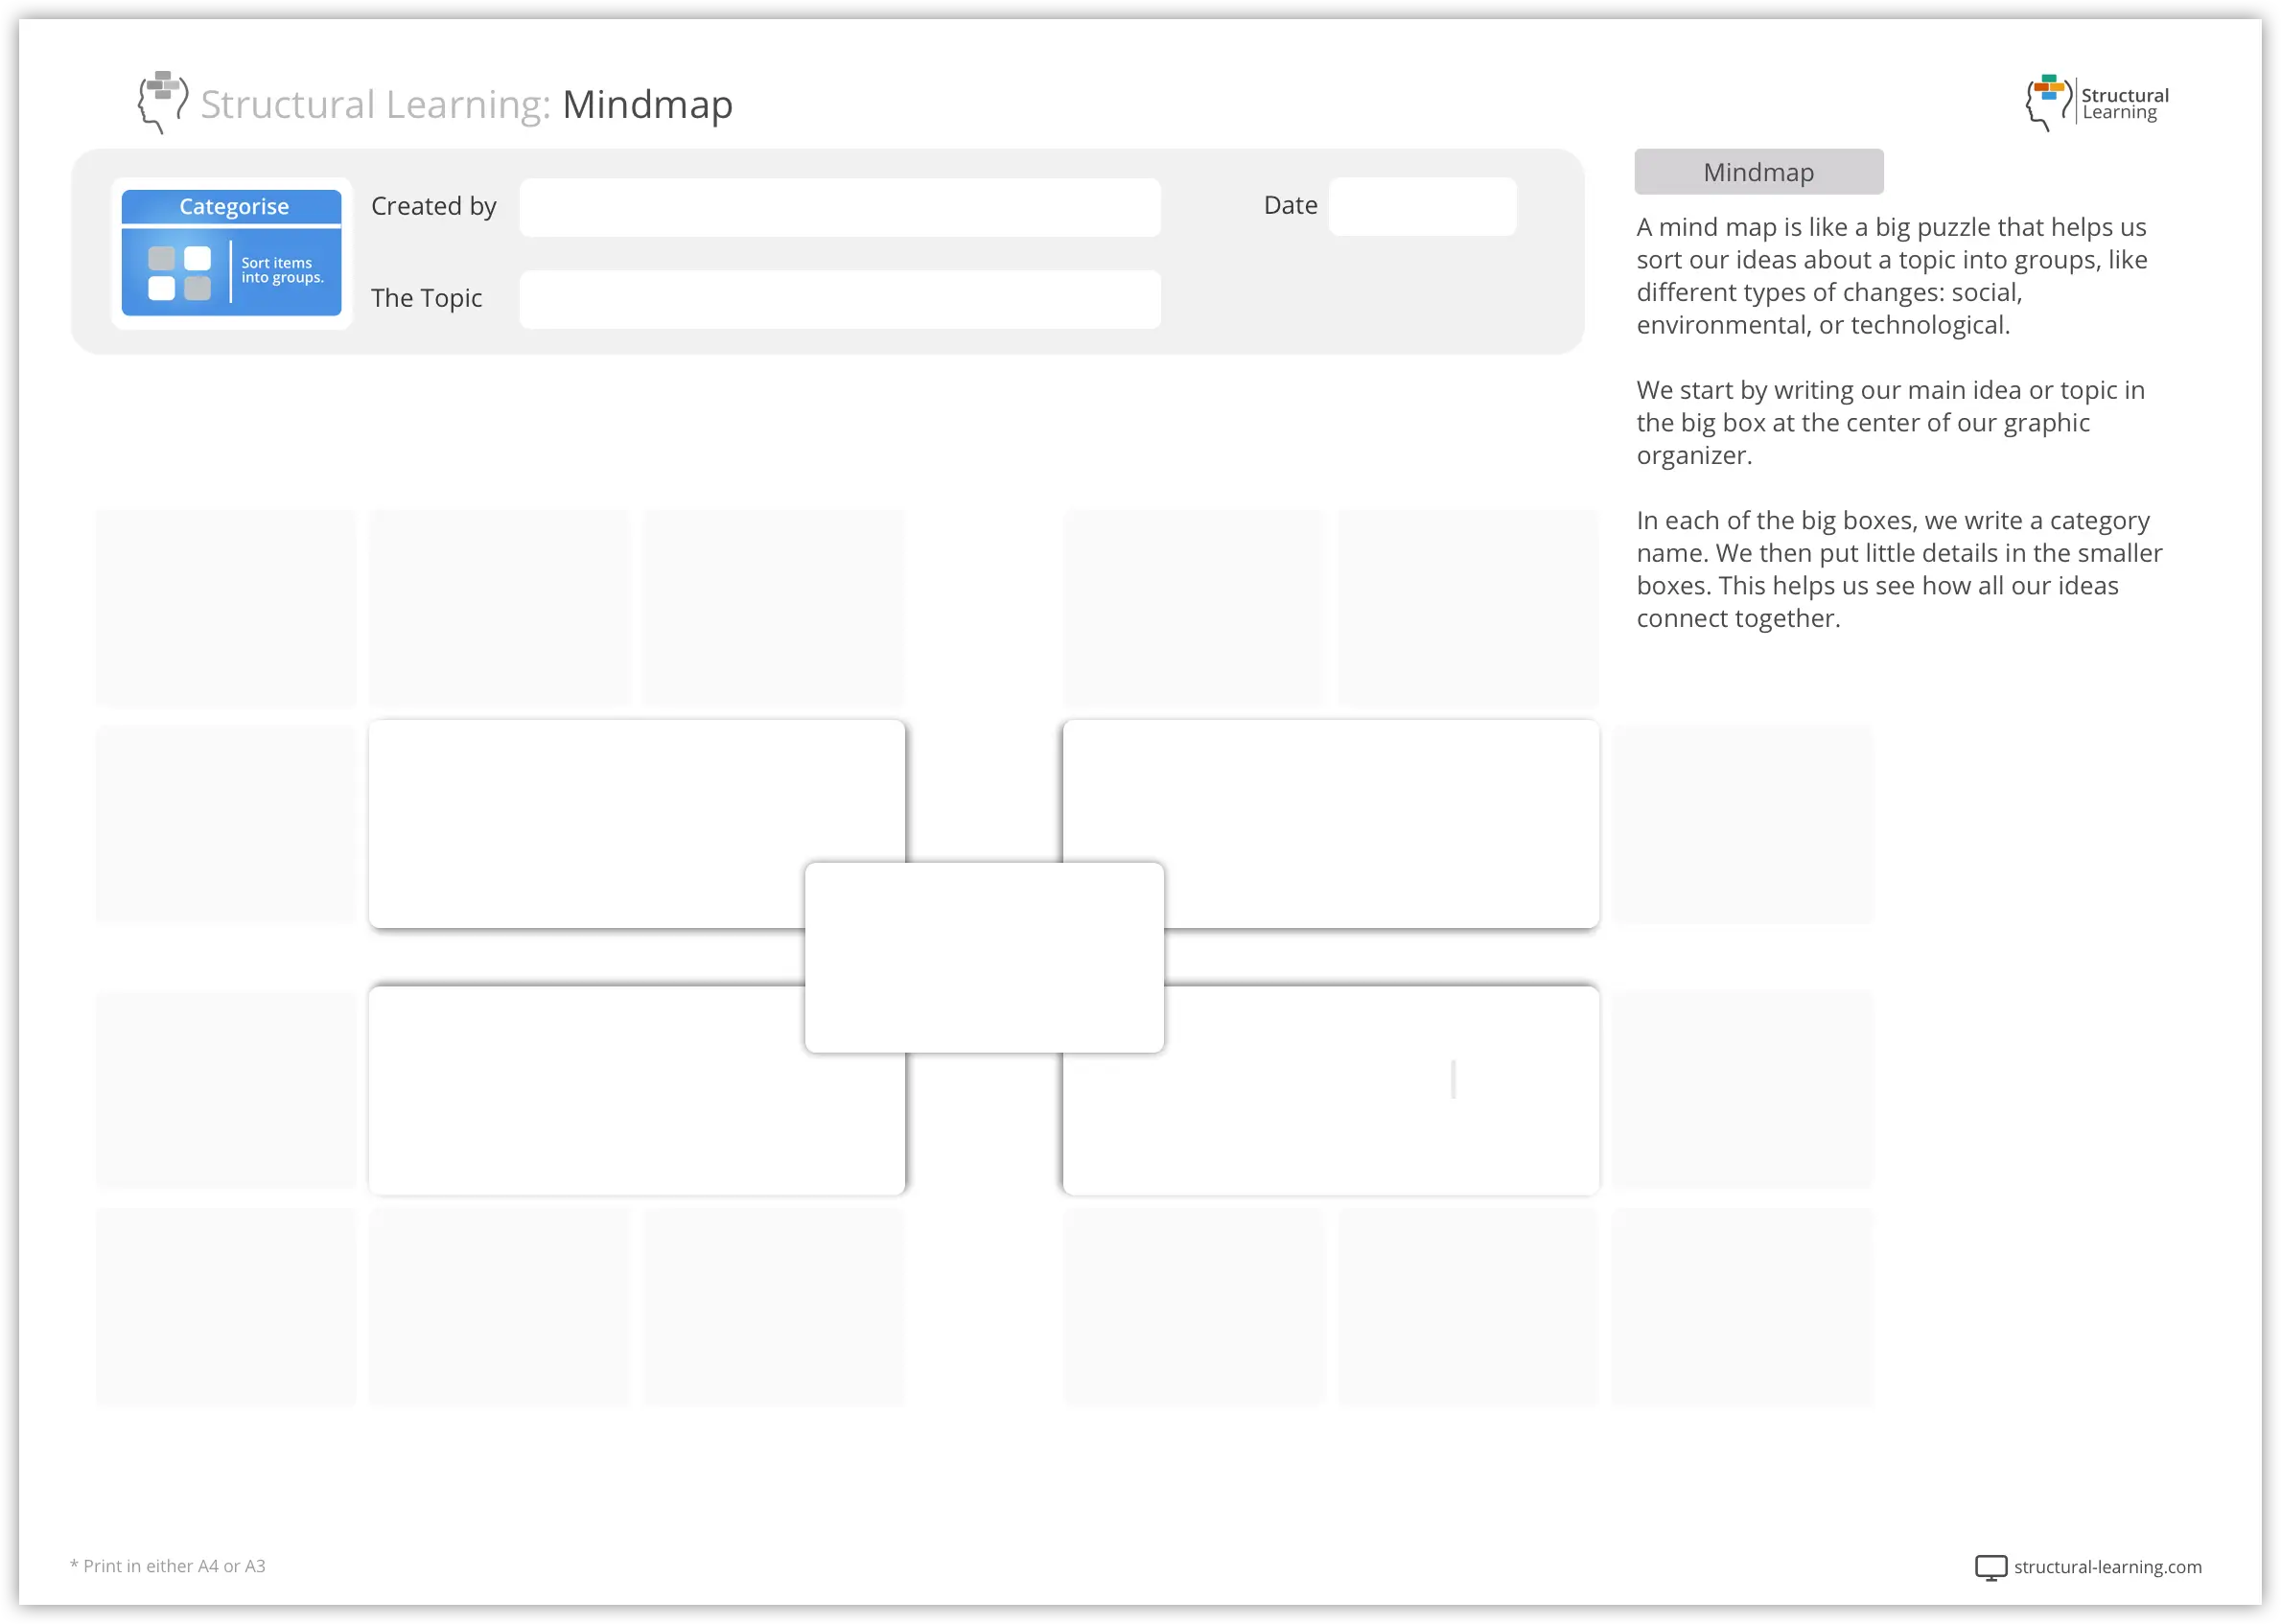The image size is (2281, 1624).
Task: Click inside the Created by field
Action: click(x=840, y=207)
